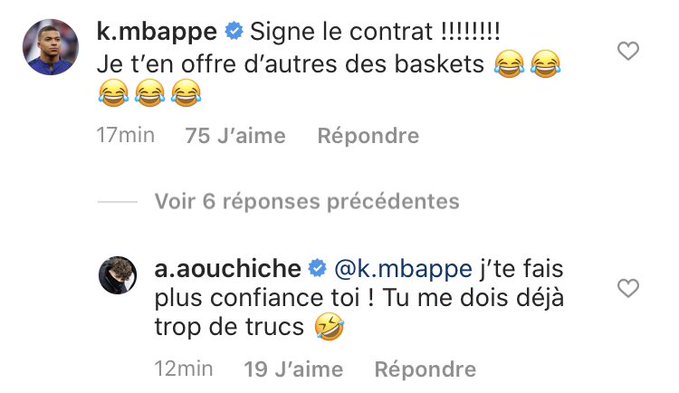Click the horizontal line beside Voir 6 réponses
679x393 pixels.
[117, 202]
